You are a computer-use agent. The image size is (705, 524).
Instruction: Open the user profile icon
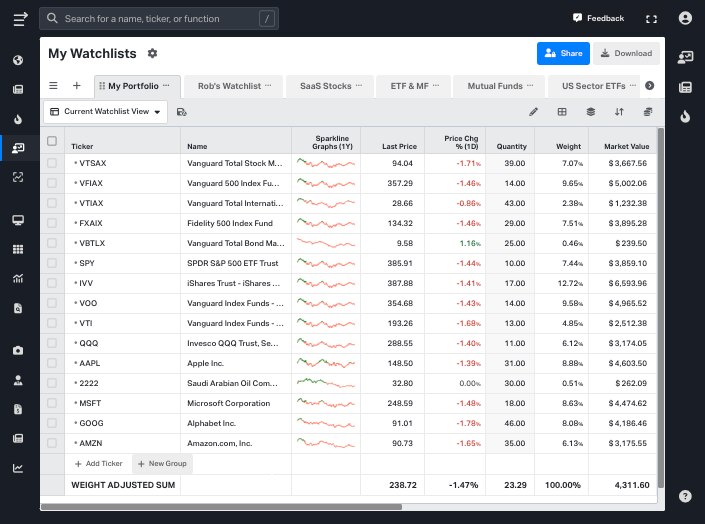[685, 18]
